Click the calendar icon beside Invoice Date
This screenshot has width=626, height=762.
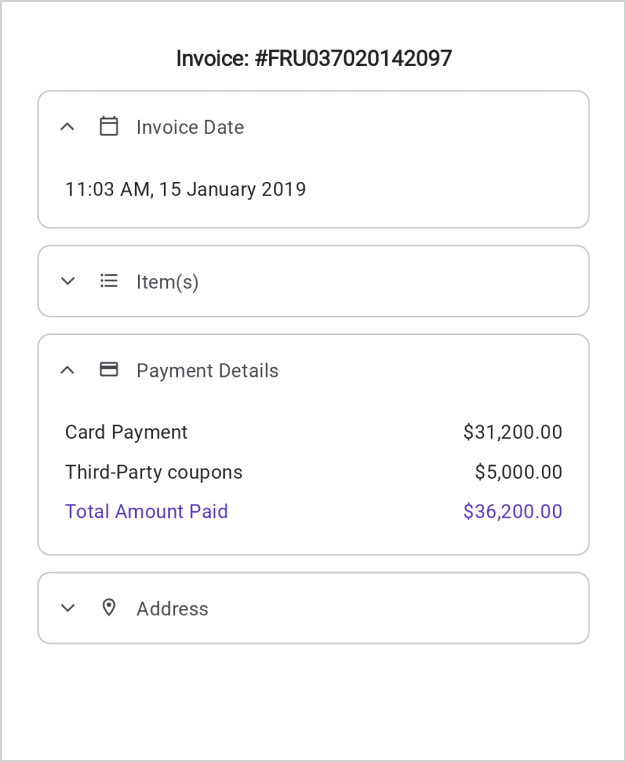pos(109,127)
